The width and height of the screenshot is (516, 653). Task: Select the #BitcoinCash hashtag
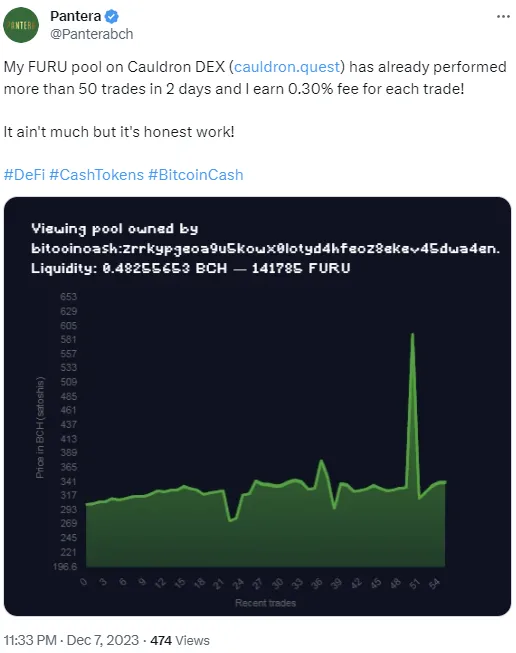point(195,174)
